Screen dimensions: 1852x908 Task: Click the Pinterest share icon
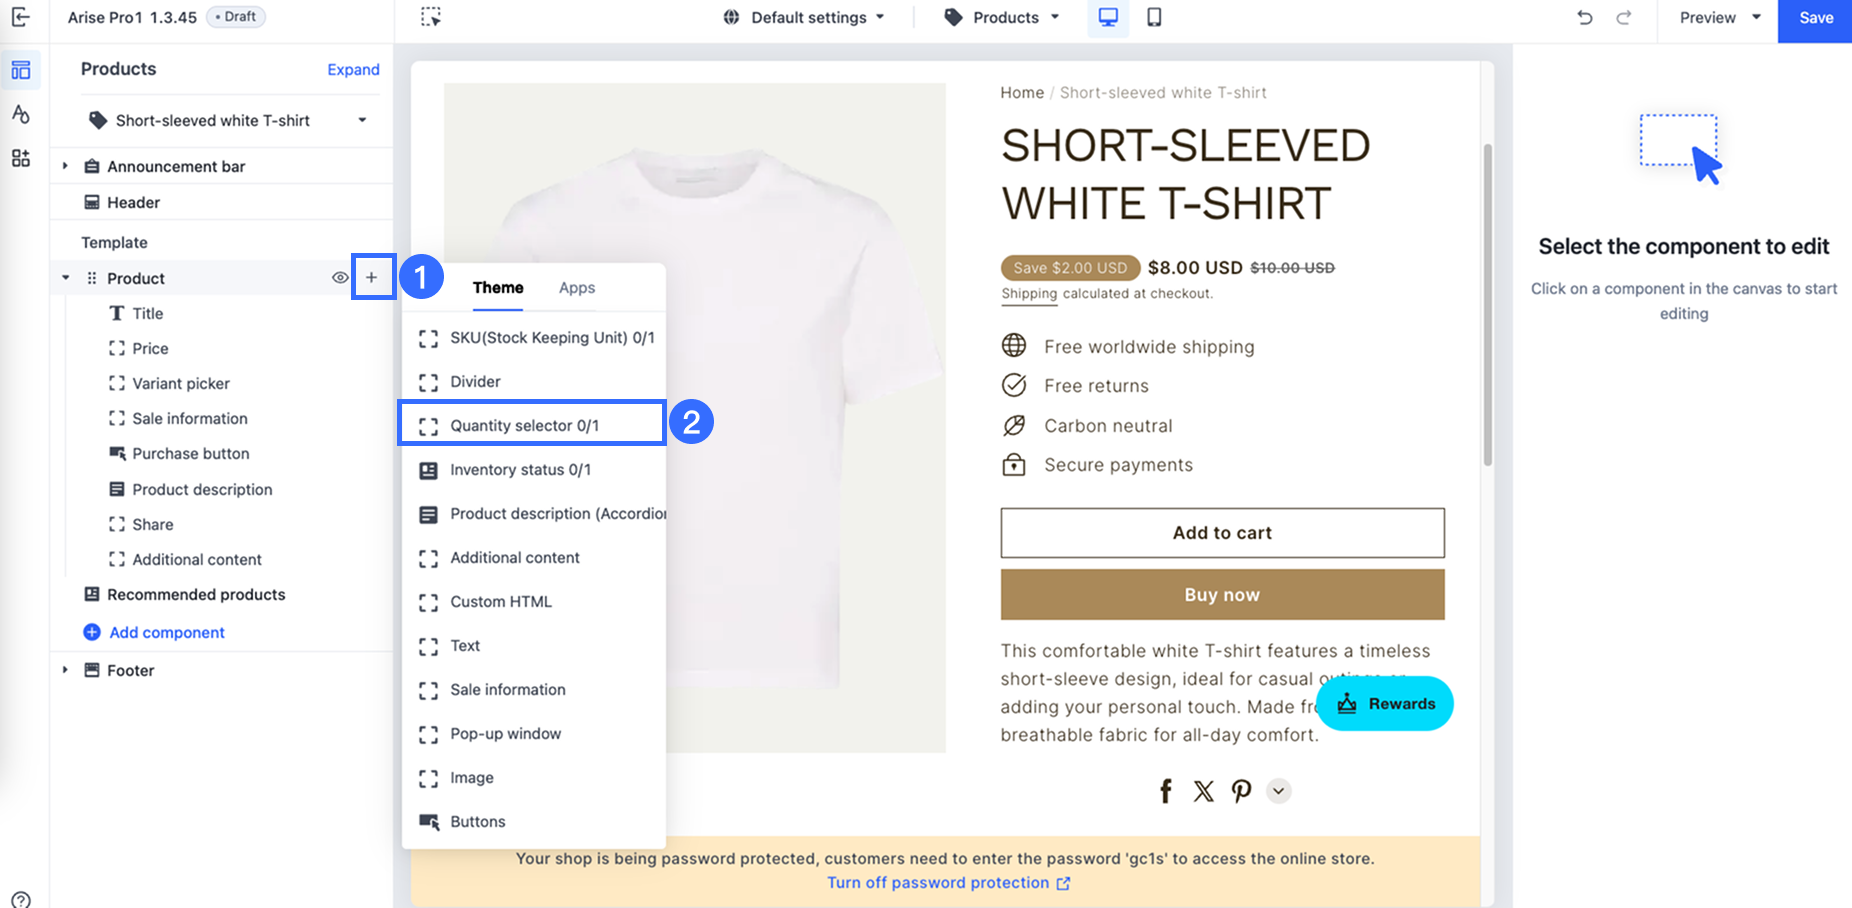1241,791
